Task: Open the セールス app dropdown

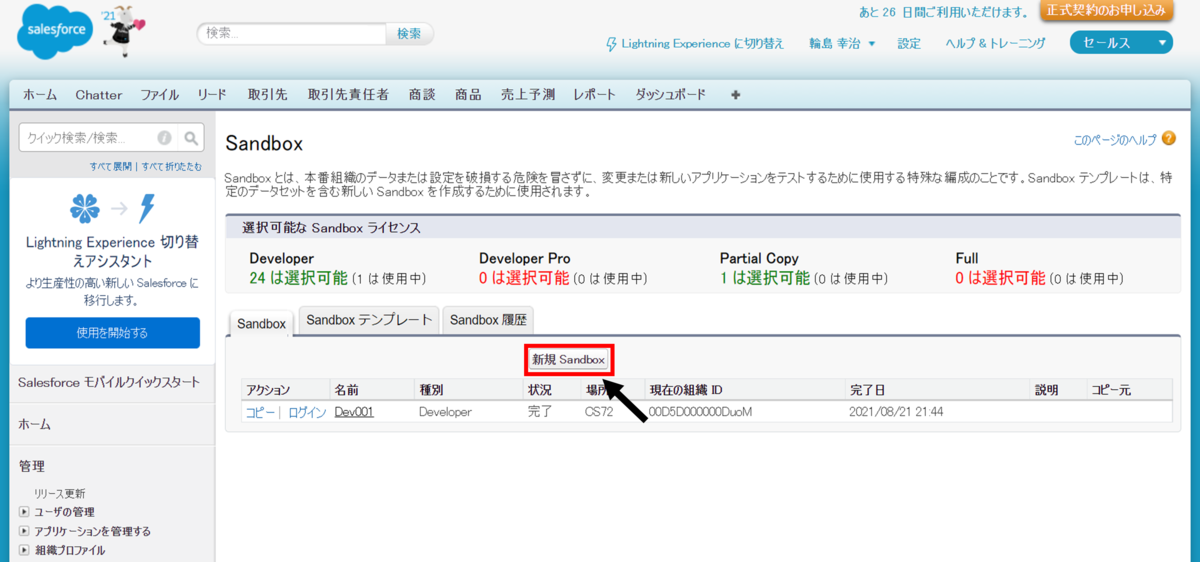Action: 1120,43
